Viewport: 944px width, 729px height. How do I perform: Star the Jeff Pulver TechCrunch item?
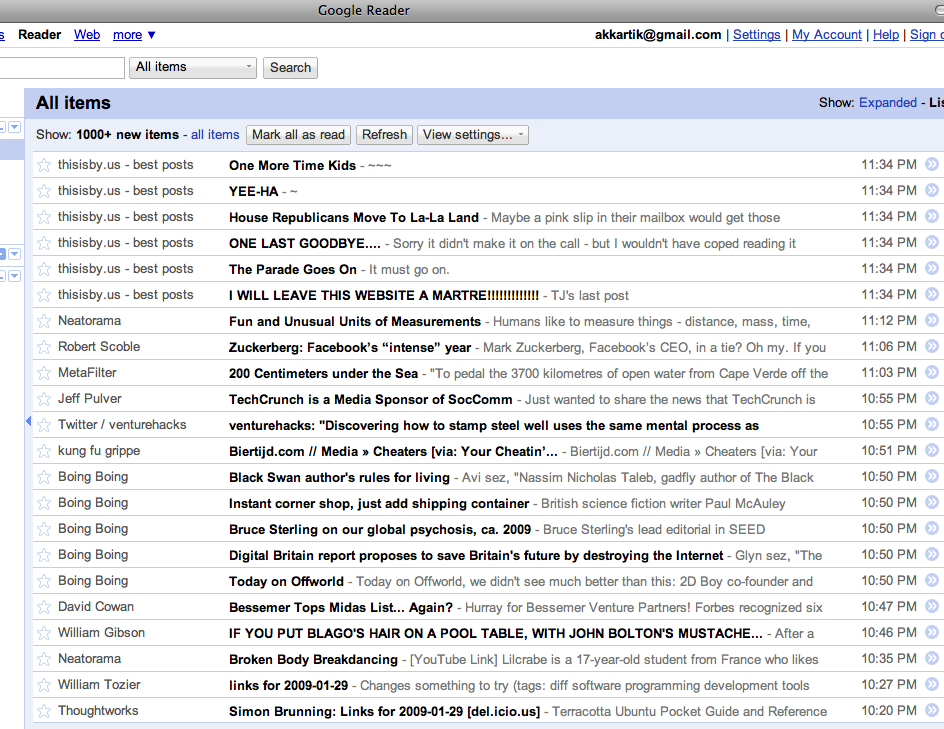click(x=44, y=399)
